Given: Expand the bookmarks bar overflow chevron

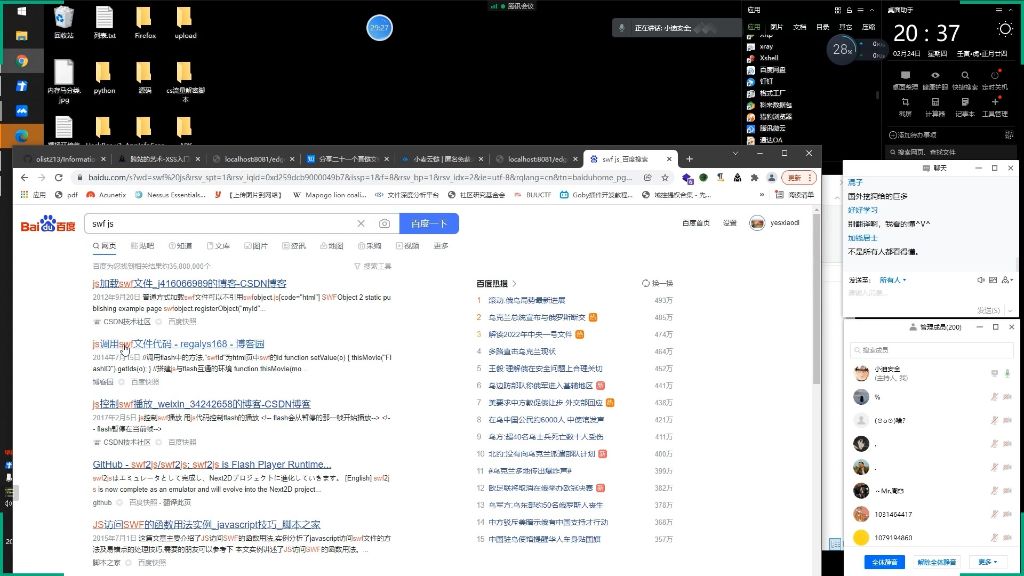Looking at the screenshot, I should click(x=761, y=195).
